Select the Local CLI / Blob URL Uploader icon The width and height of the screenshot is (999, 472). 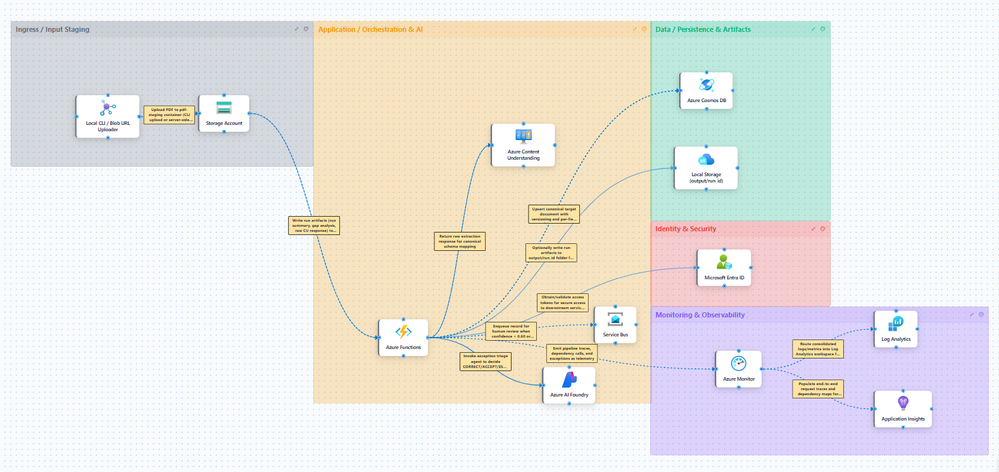point(107,108)
